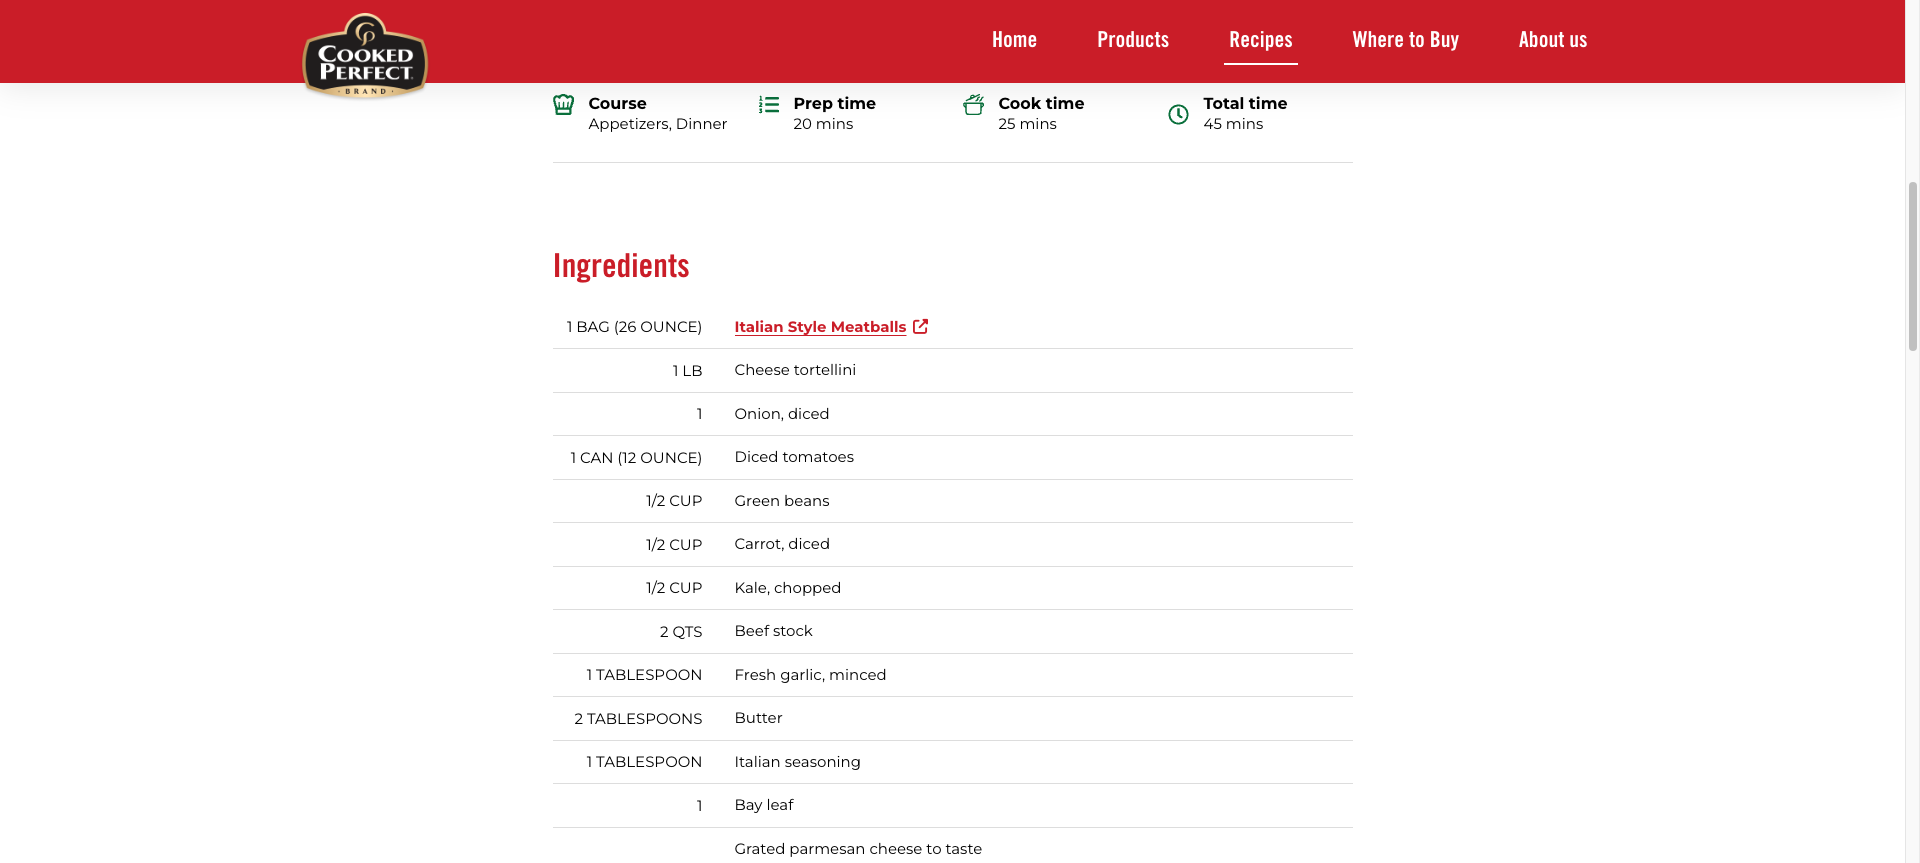Open the Home menu item
Image resolution: width=1920 pixels, height=863 pixels.
[1014, 40]
